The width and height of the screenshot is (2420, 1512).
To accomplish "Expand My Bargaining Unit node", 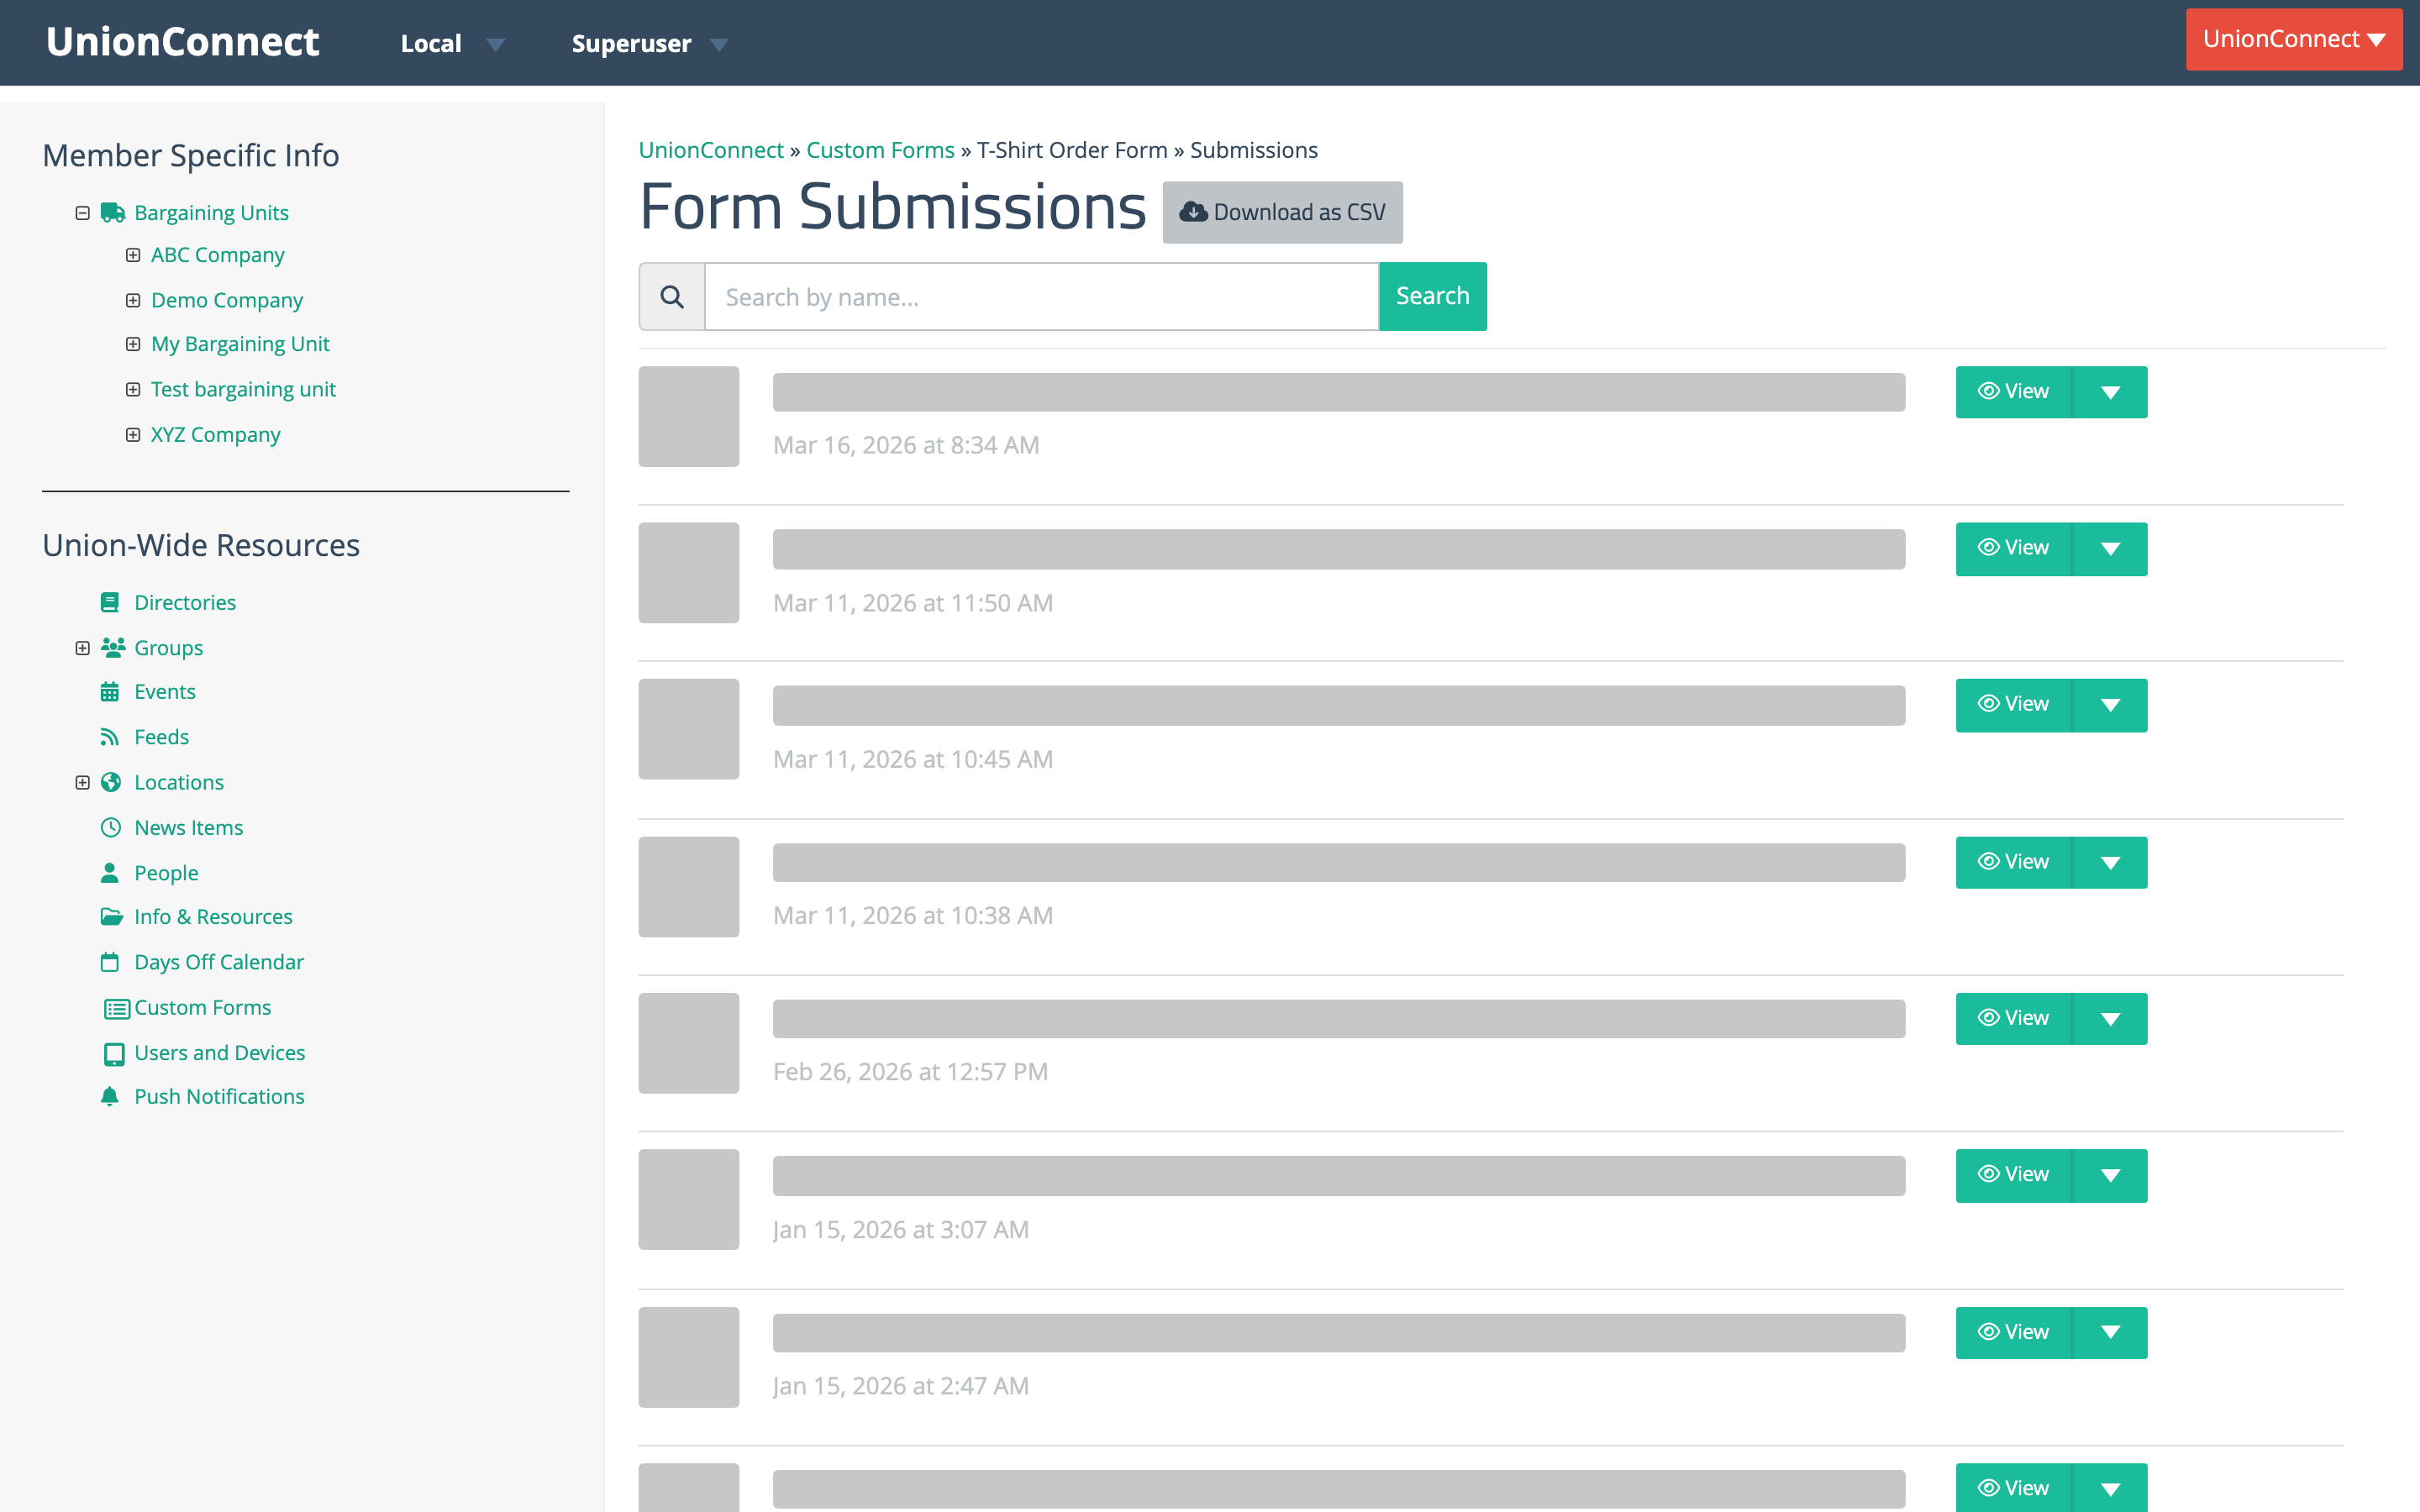I will point(133,344).
